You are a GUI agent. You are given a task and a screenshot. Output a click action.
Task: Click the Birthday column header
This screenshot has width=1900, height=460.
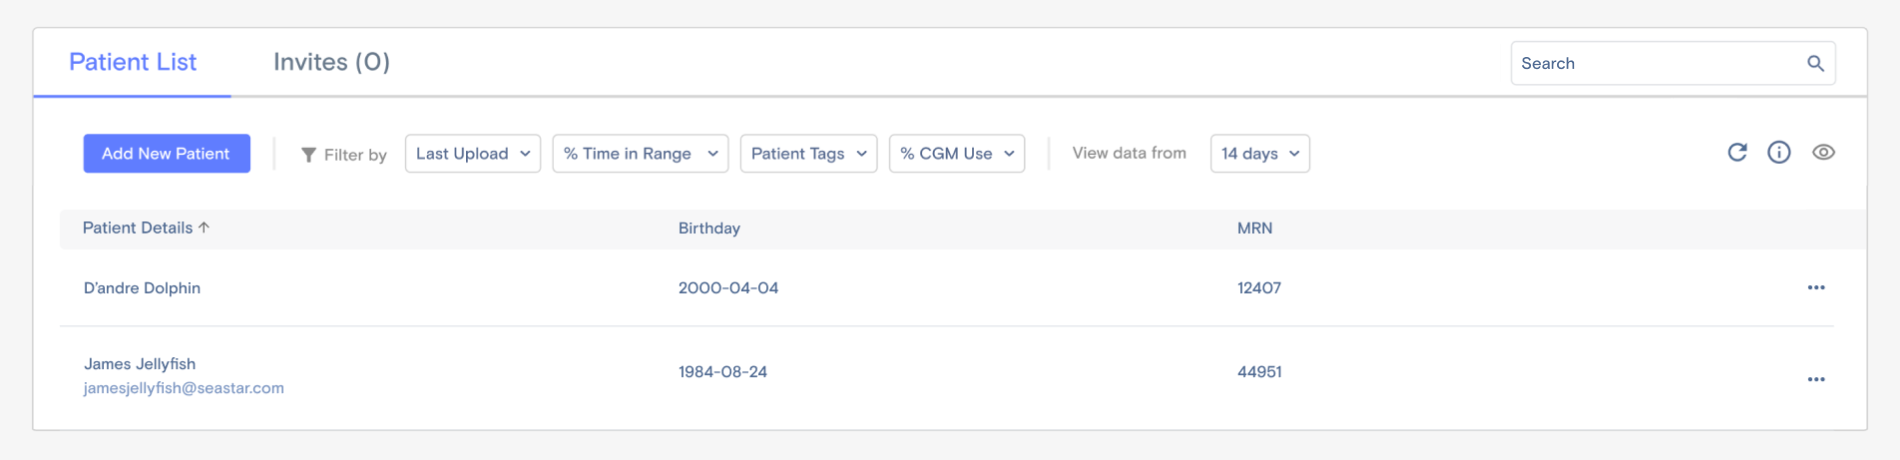(x=709, y=228)
